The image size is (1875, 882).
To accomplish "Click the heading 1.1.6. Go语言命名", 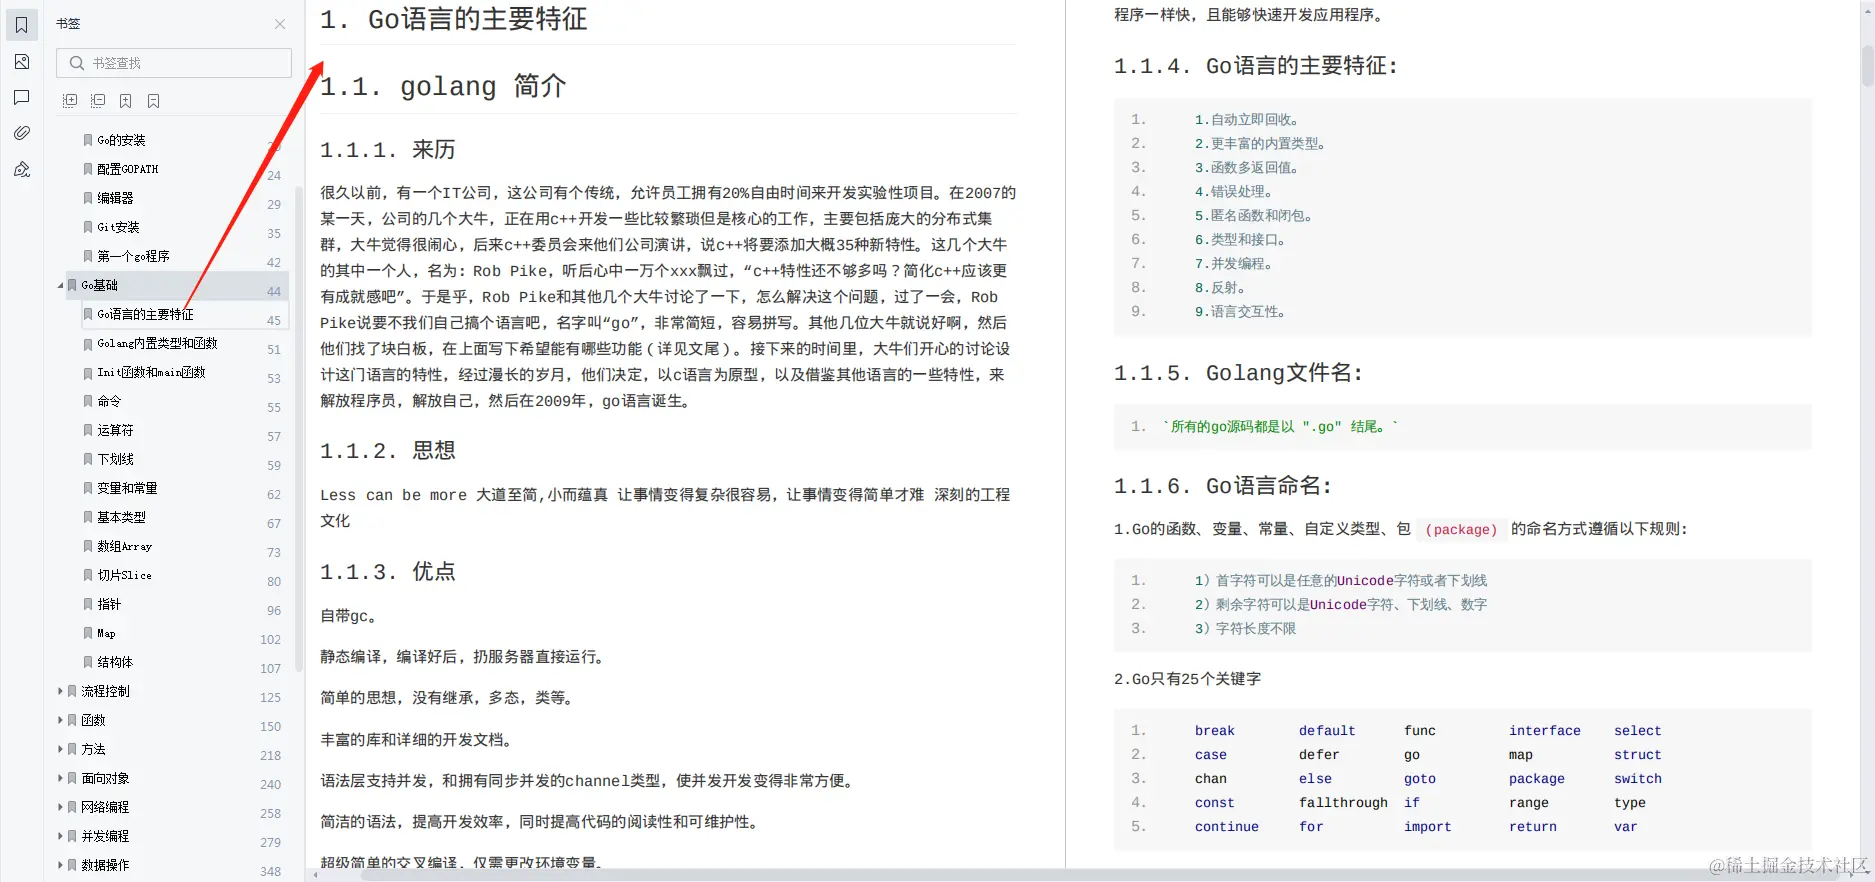I will 1223,486.
